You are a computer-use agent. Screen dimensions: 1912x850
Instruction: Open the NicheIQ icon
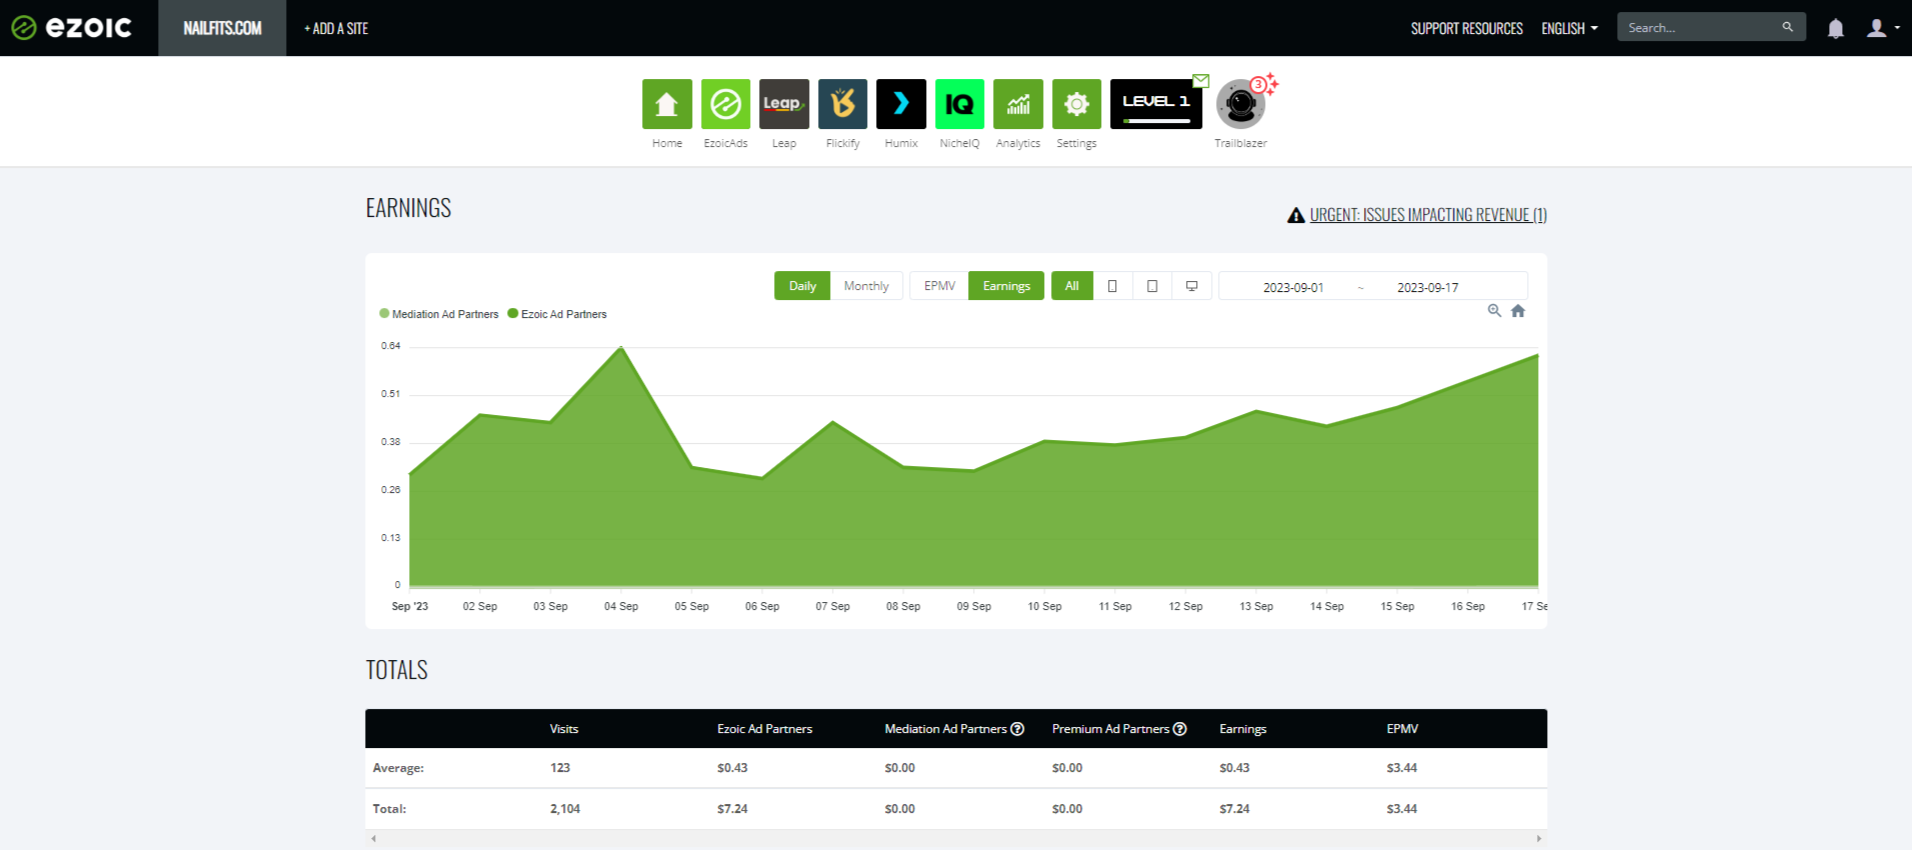(959, 104)
